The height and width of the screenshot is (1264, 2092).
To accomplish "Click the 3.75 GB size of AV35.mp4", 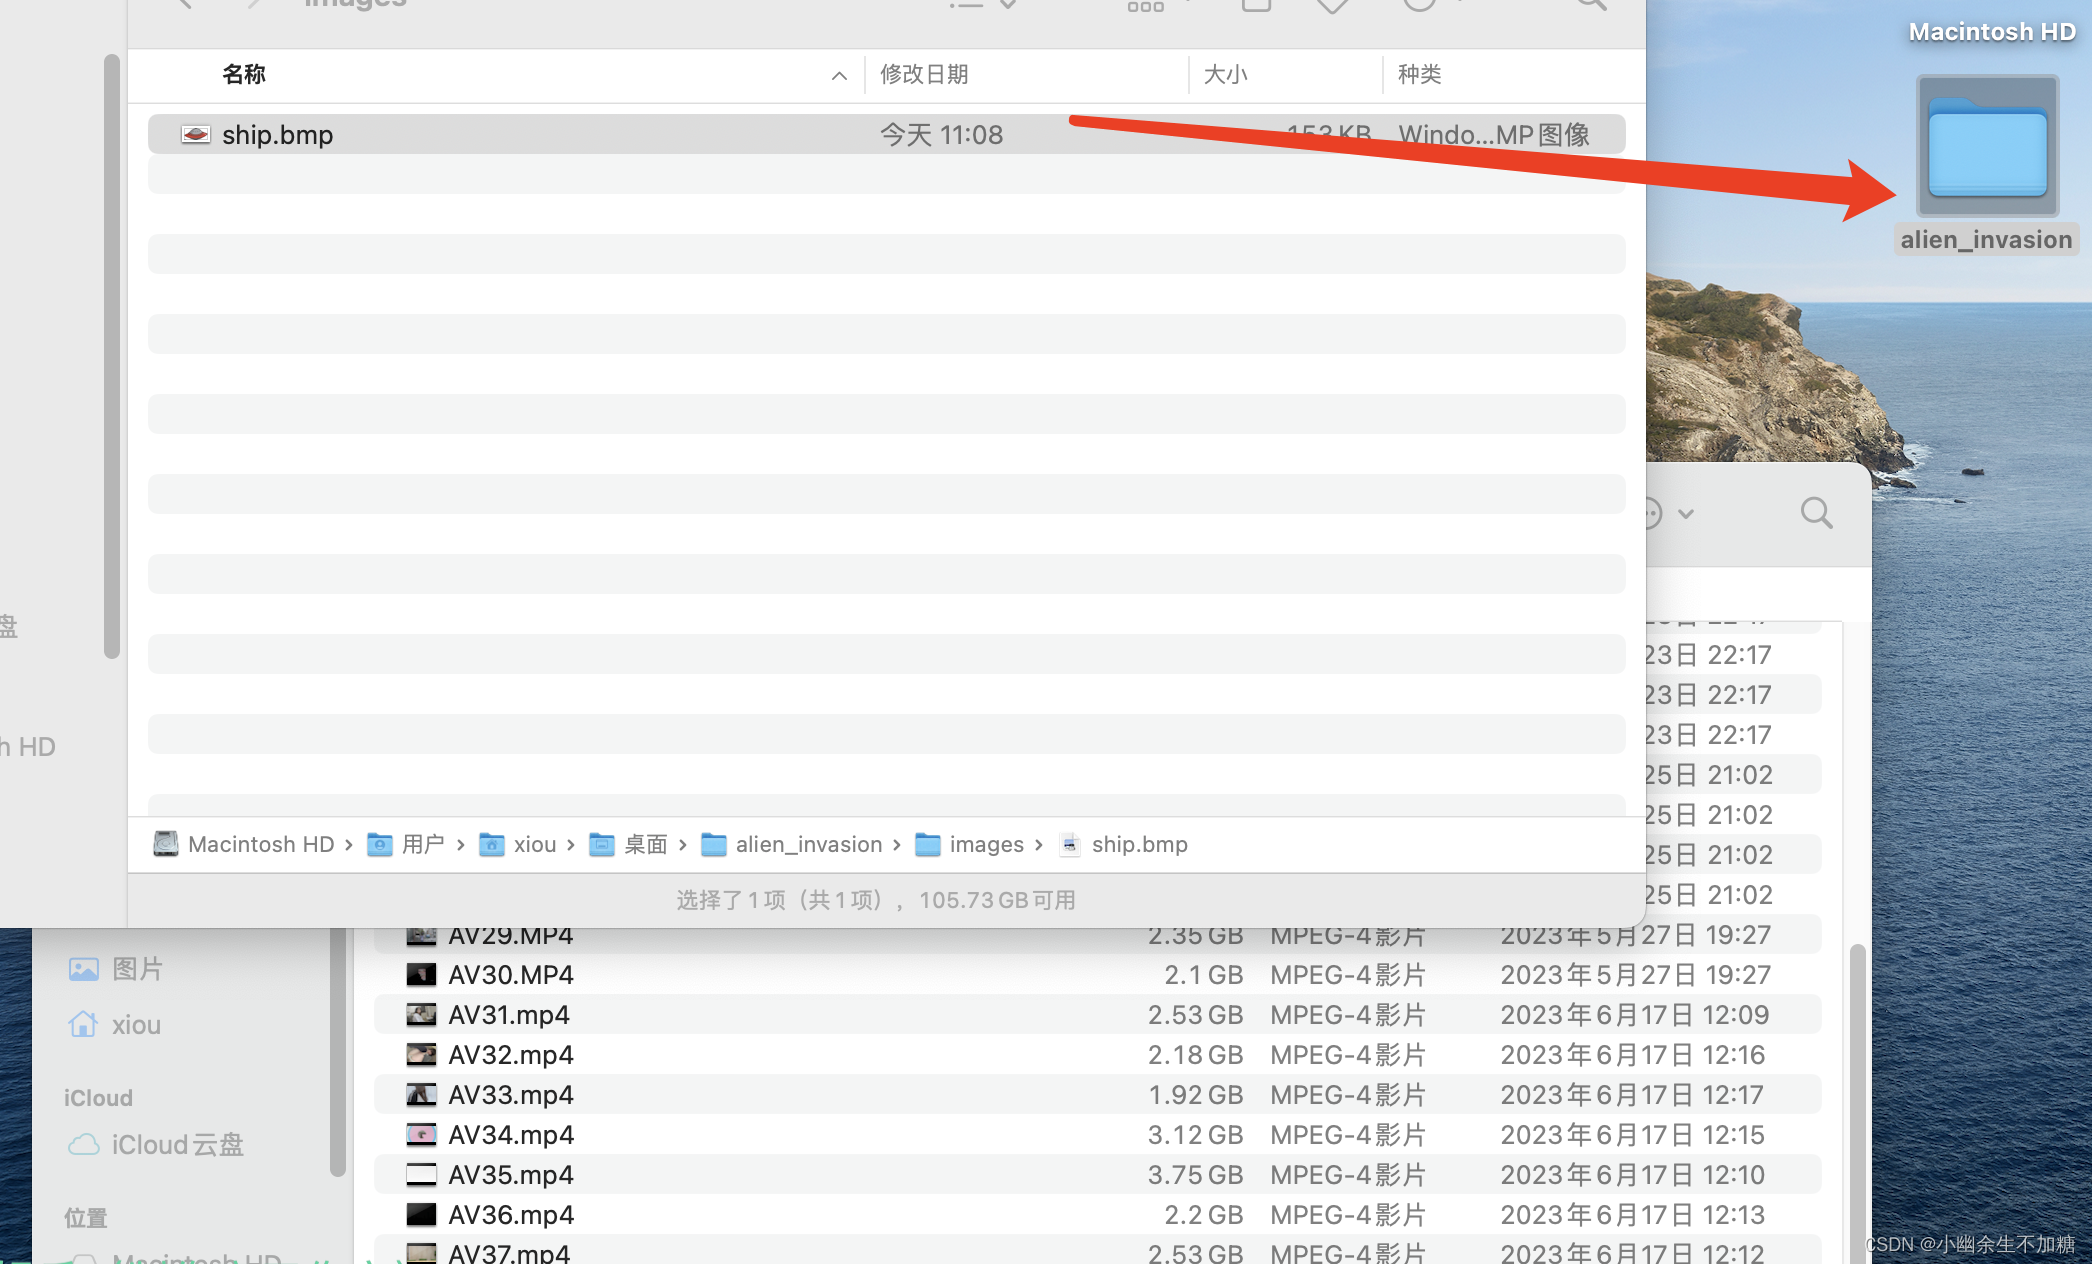I will [1195, 1174].
